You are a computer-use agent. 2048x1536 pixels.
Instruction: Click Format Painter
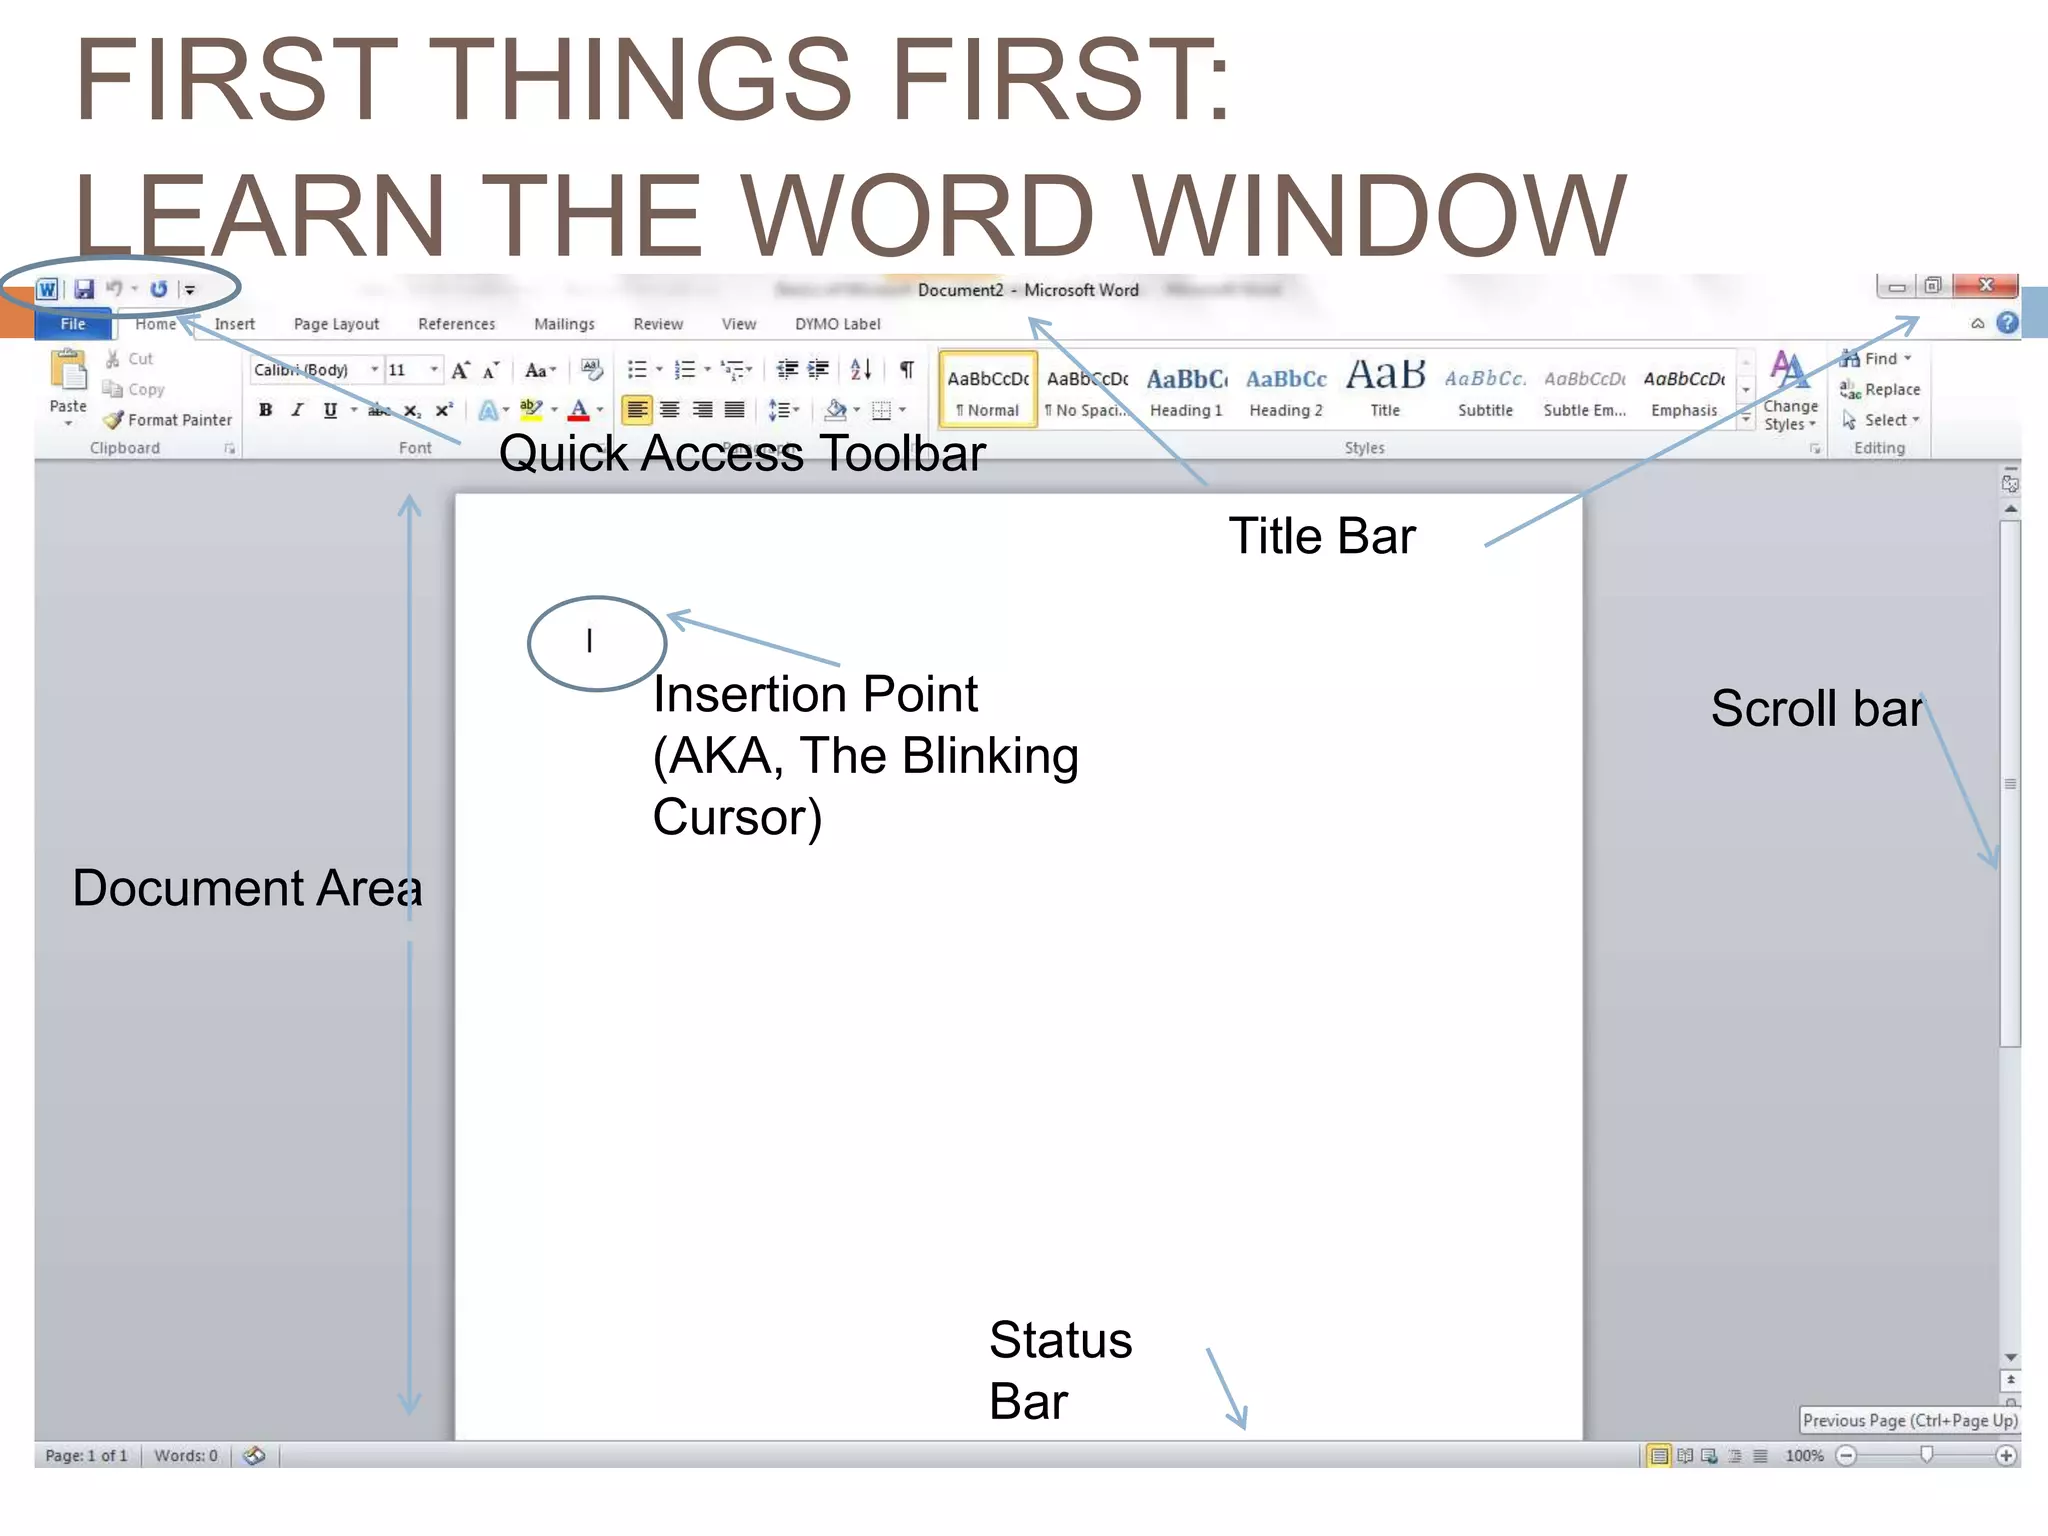pyautogui.click(x=167, y=420)
